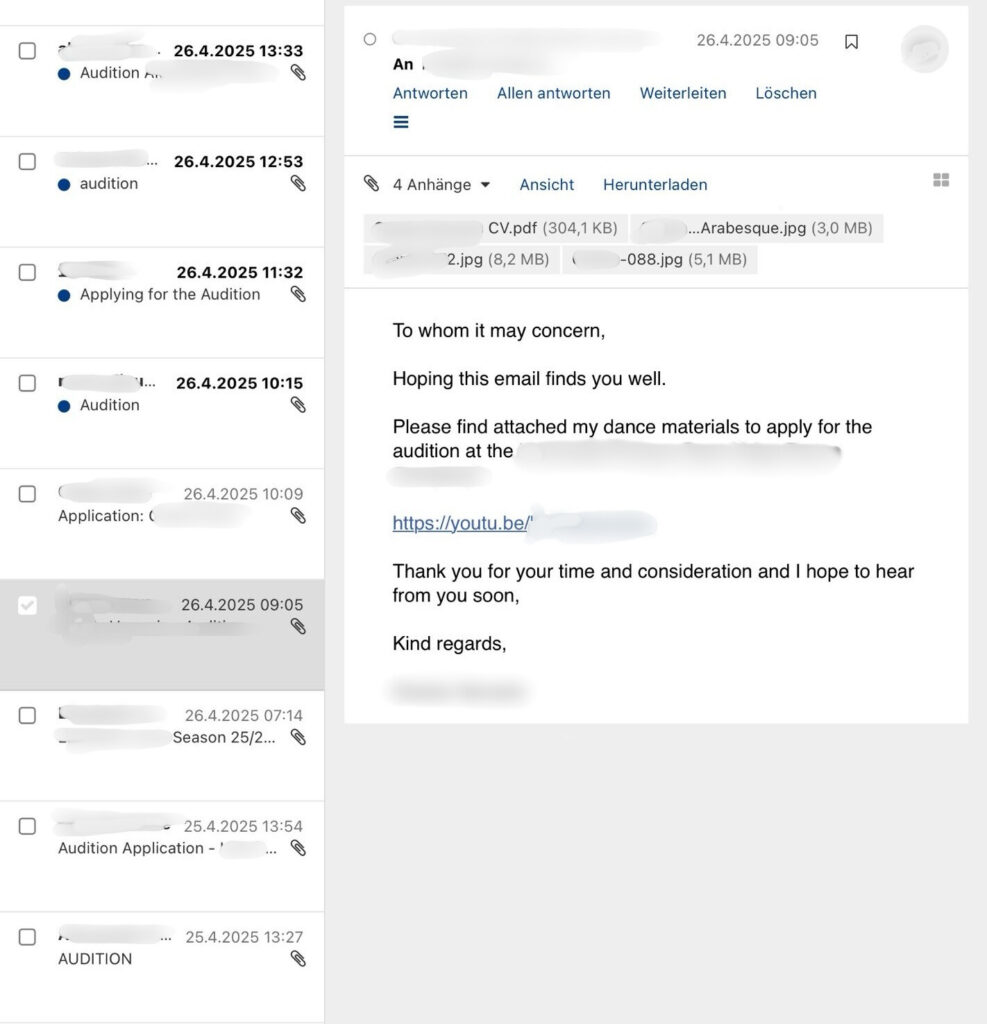Expand the 4 Anhänge dropdown arrow
The width and height of the screenshot is (987, 1024).
coord(486,185)
